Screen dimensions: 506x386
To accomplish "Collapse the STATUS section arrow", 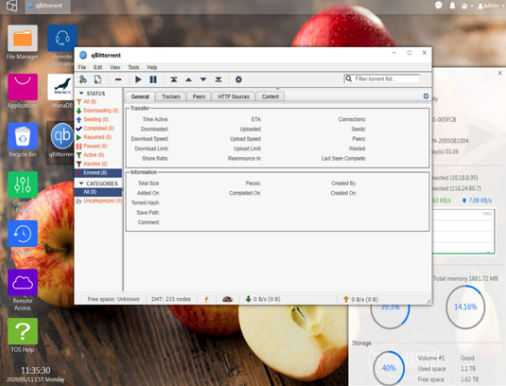I will click(81, 93).
